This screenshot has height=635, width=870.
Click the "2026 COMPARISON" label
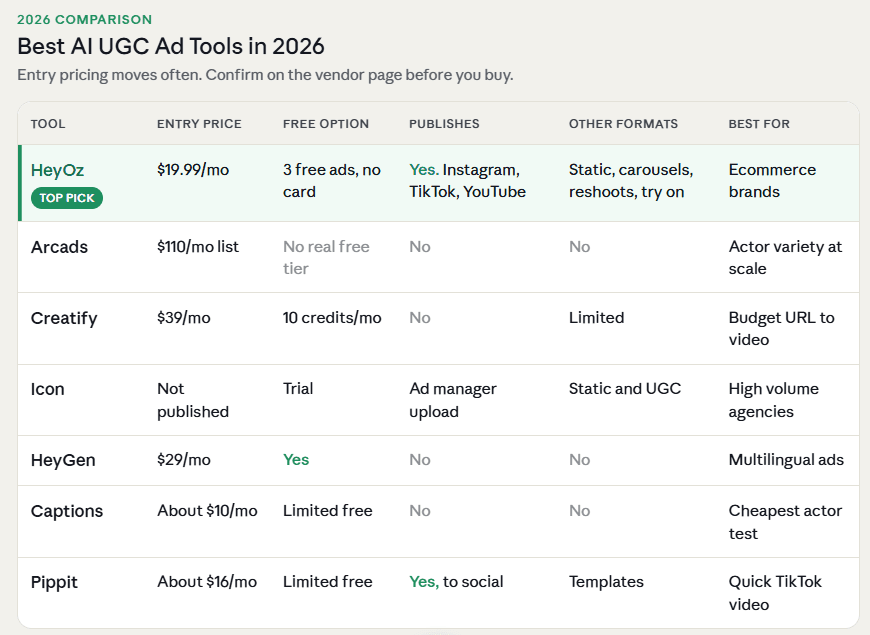(84, 19)
